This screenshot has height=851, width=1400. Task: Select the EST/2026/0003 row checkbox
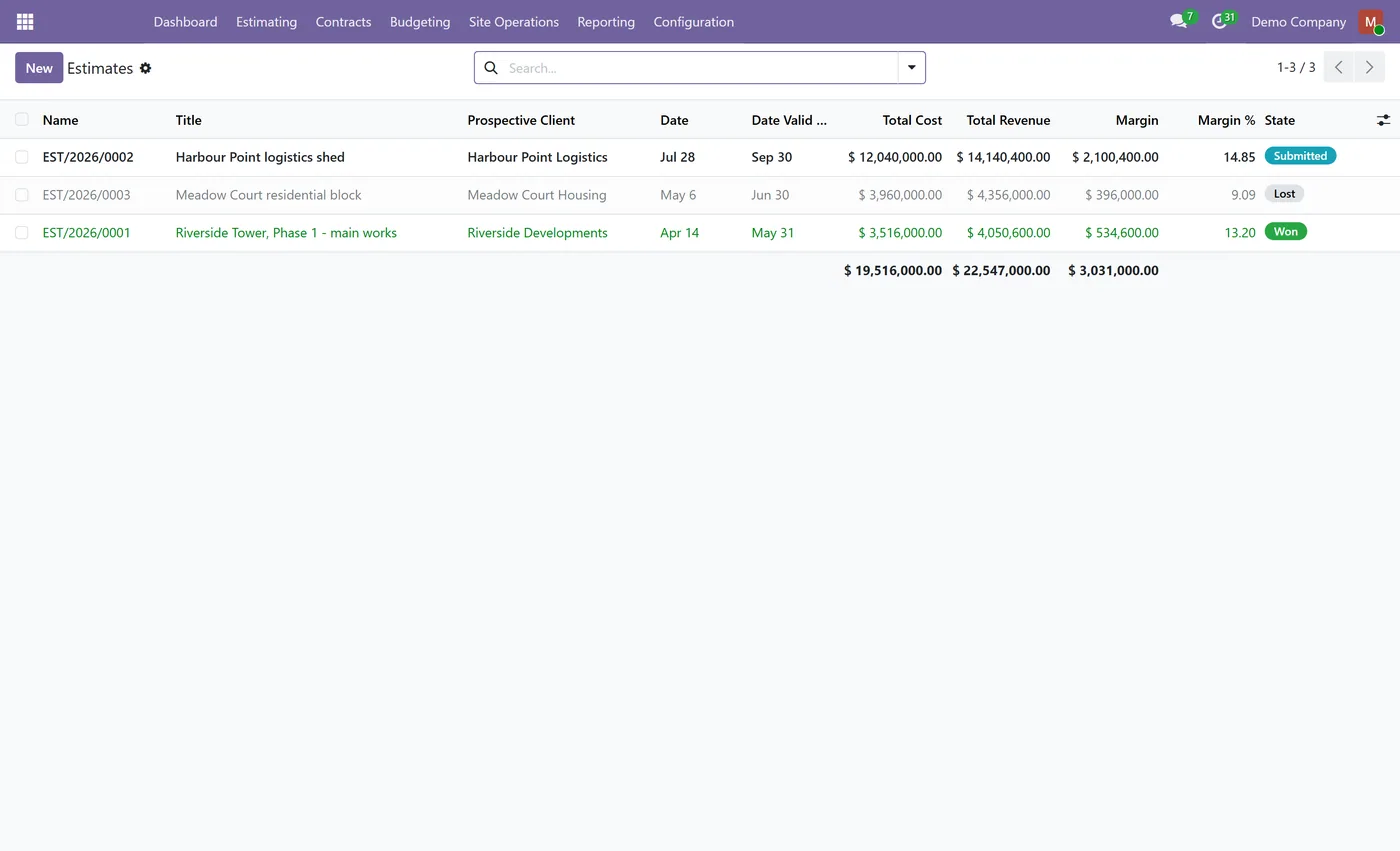point(21,195)
